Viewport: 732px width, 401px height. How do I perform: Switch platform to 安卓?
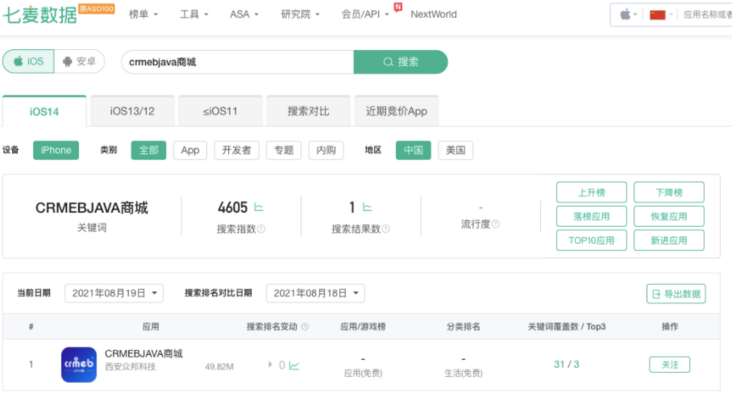click(79, 62)
